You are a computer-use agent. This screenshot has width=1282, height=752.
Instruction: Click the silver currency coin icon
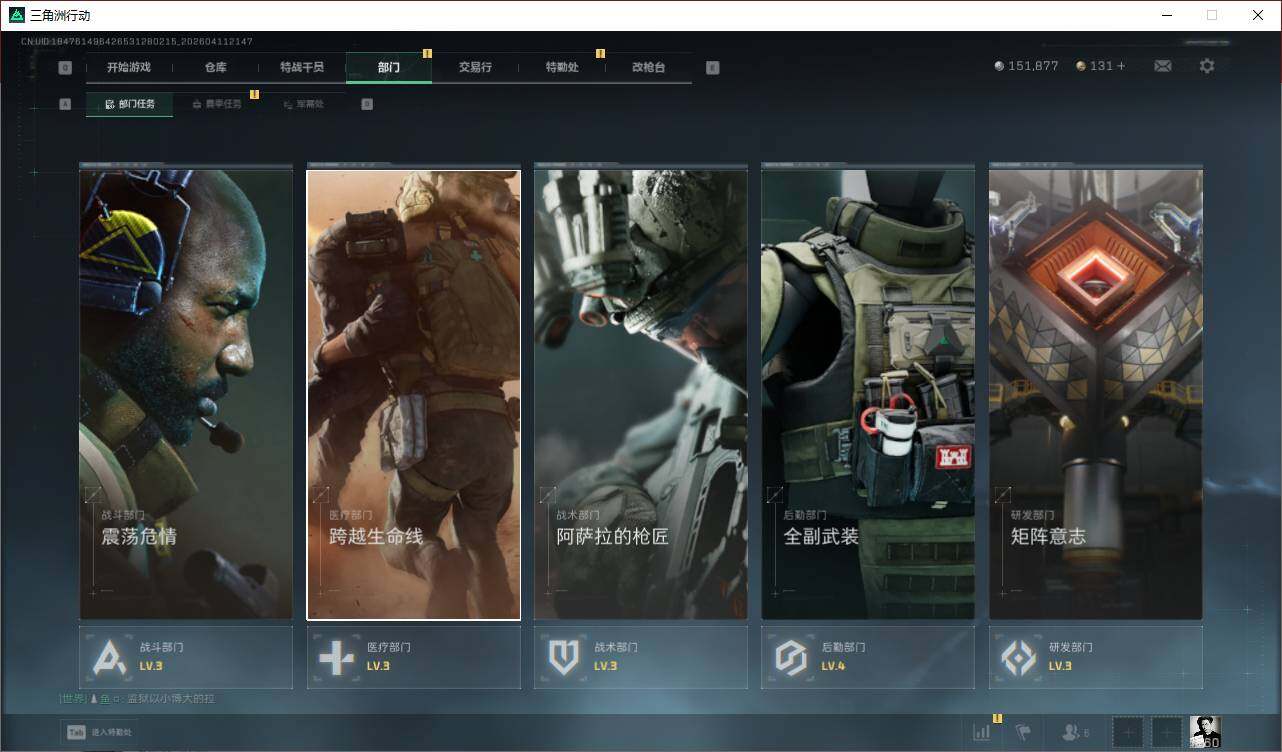coord(999,66)
